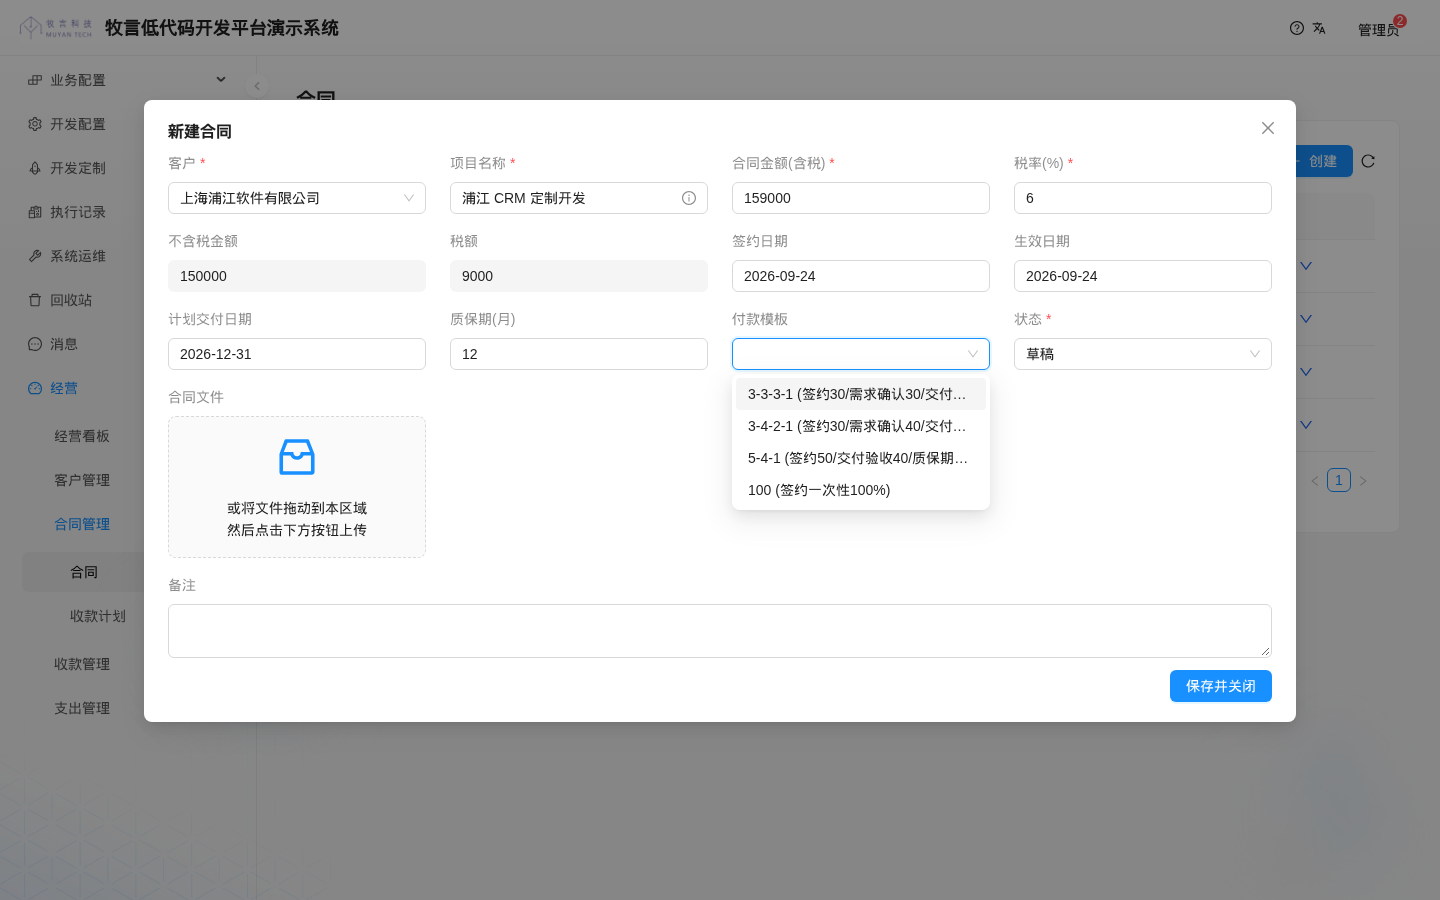Click the 质保期(月) input field
This screenshot has width=1440, height=900.
click(x=579, y=354)
